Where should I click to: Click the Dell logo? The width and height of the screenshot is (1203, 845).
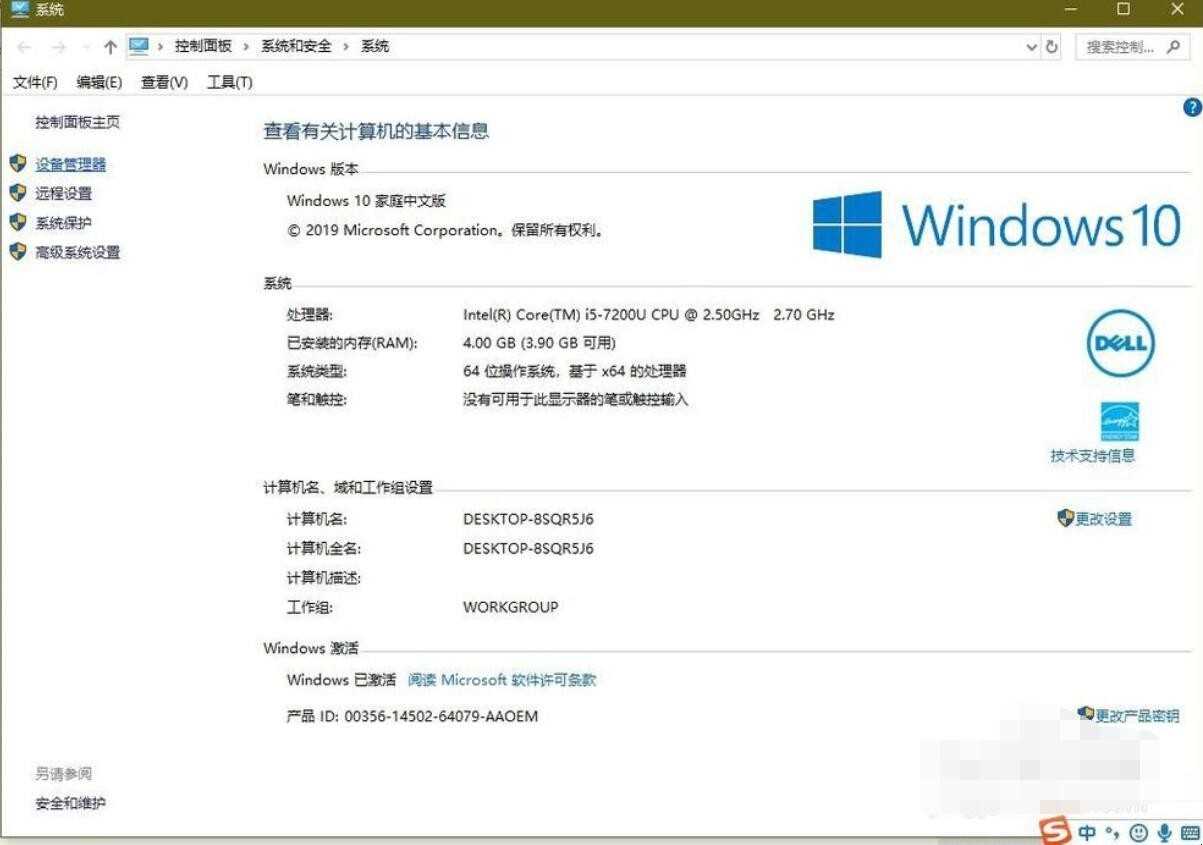click(x=1120, y=344)
